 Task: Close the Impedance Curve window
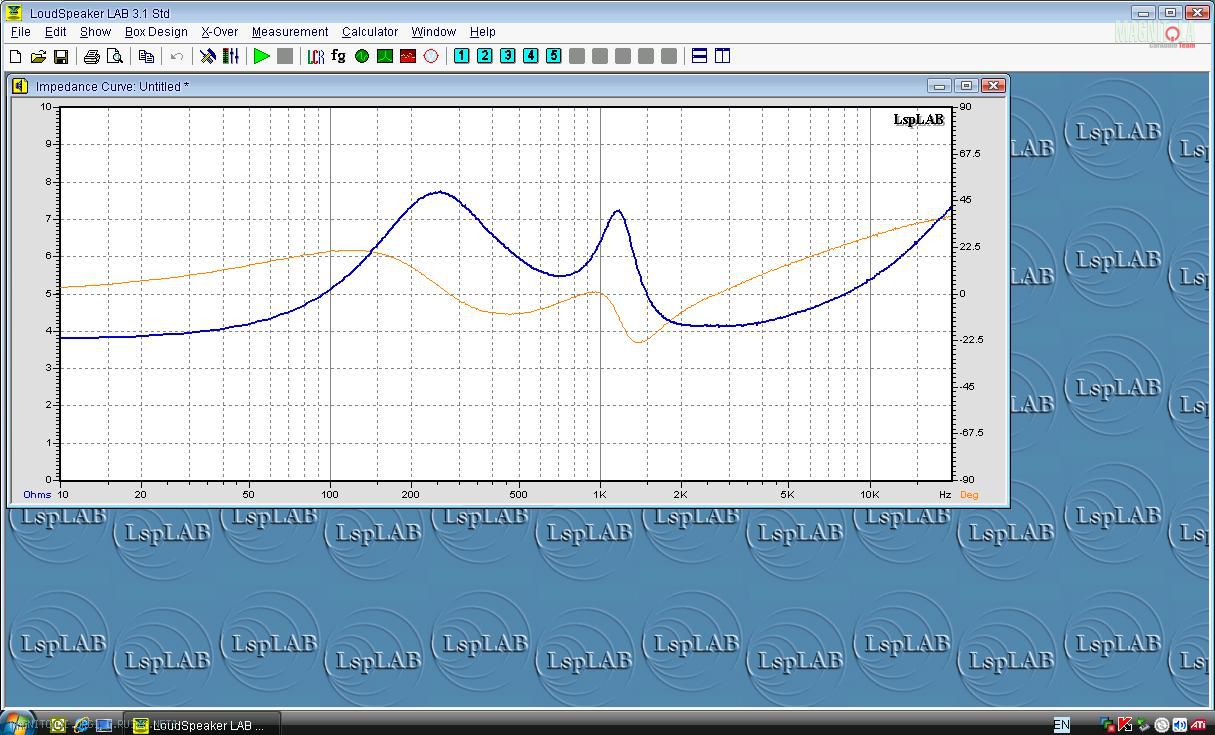[x=993, y=86]
